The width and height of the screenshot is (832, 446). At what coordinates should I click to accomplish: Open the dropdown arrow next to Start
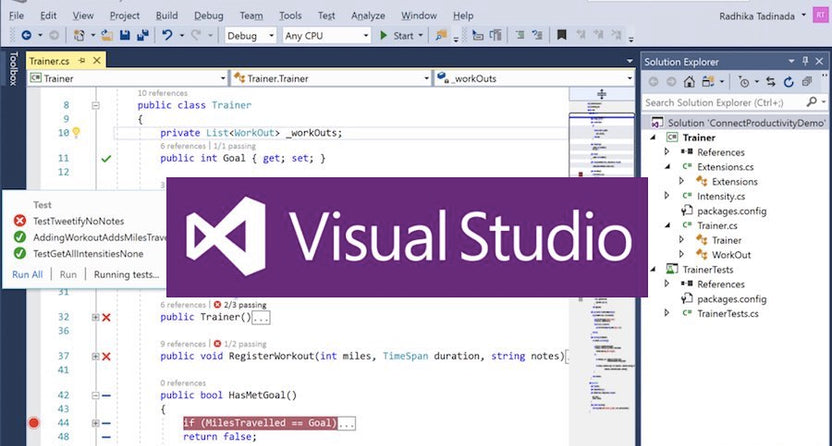(421, 36)
